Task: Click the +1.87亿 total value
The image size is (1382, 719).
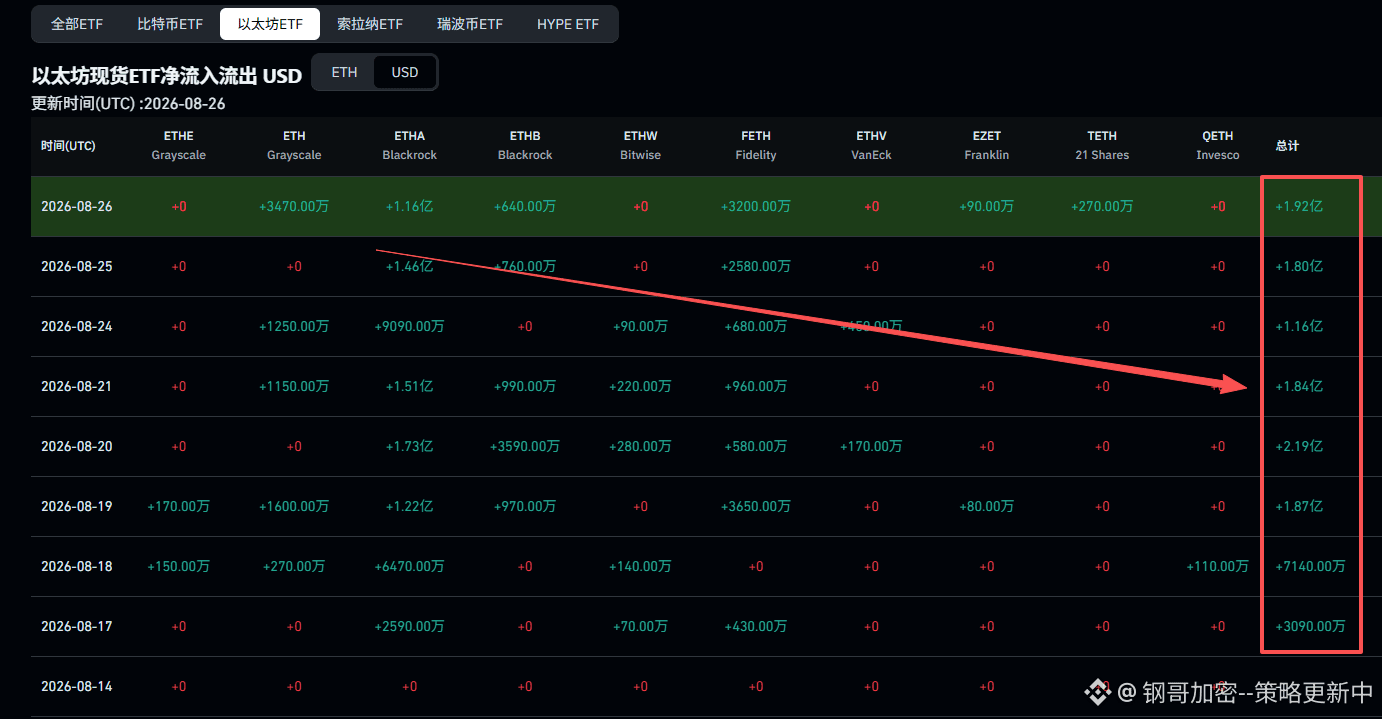Action: click(1299, 506)
